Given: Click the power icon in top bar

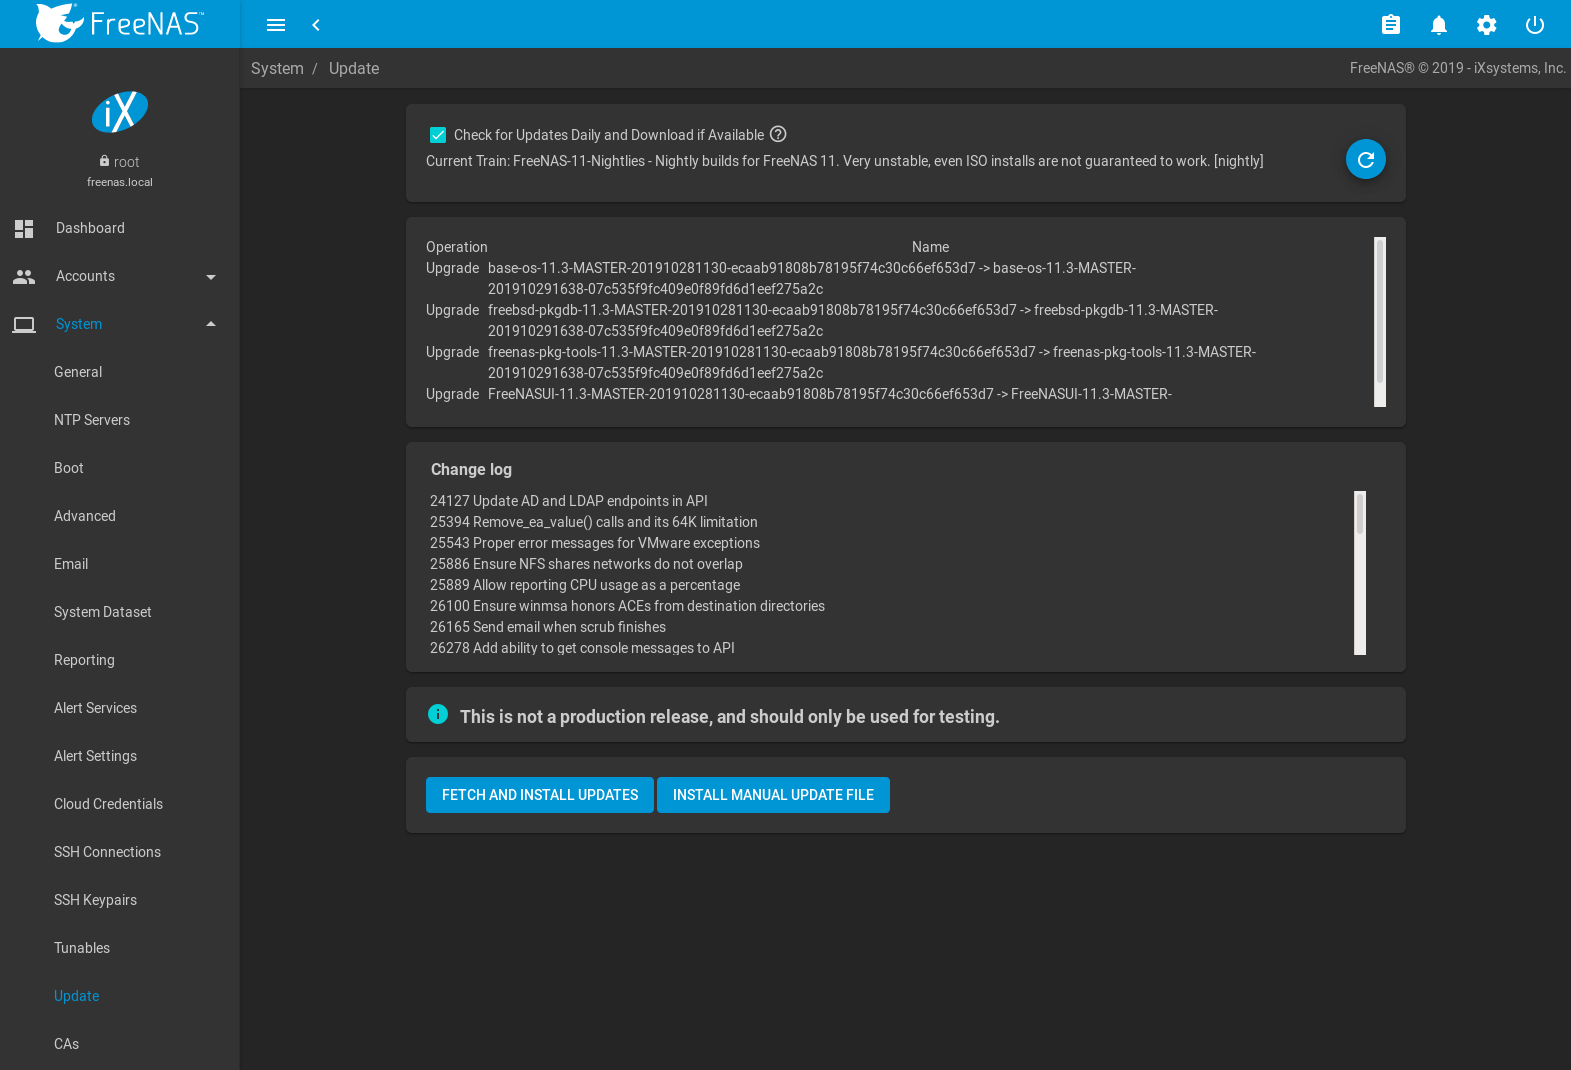Looking at the screenshot, I should pos(1534,25).
